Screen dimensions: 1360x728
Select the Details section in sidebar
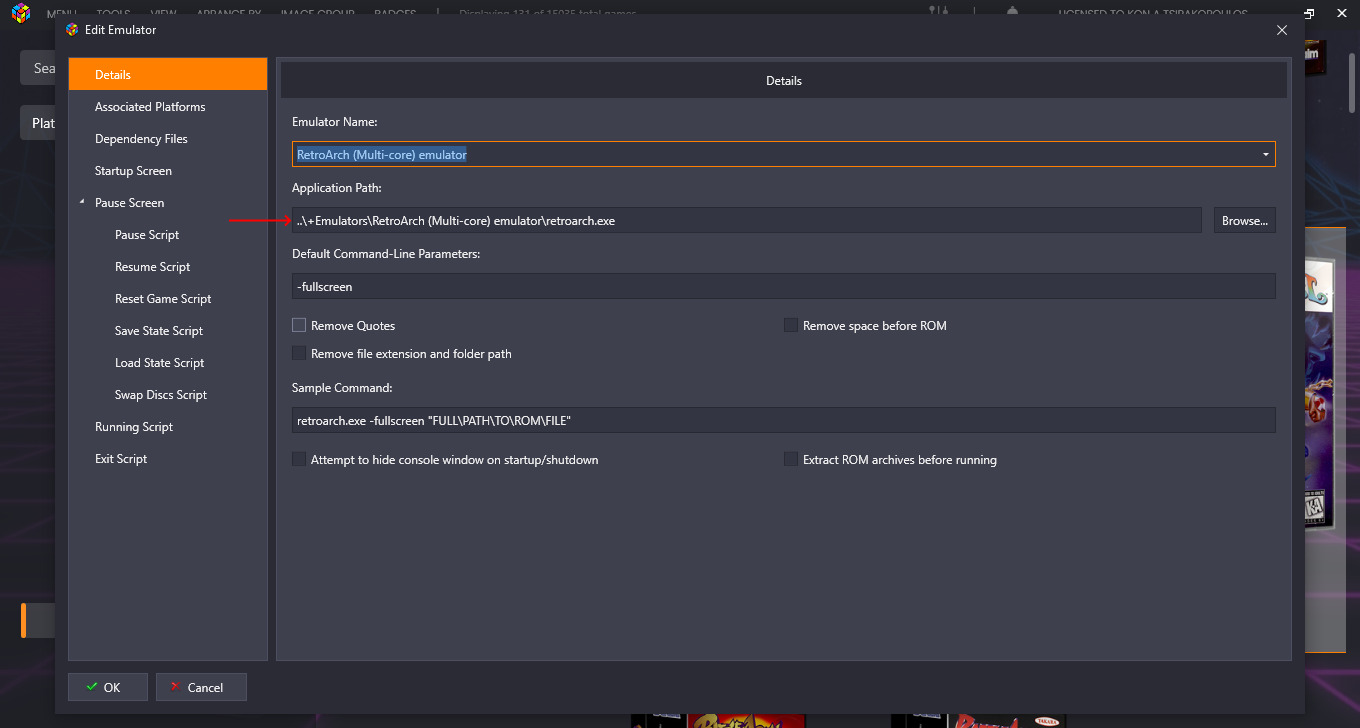168,75
